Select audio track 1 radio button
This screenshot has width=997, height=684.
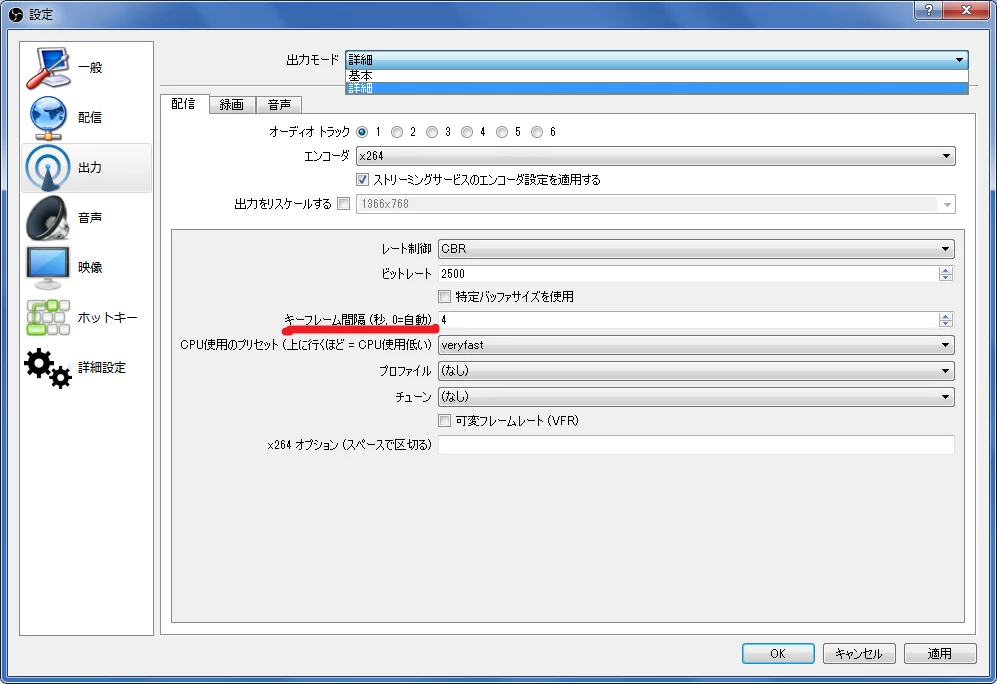tap(362, 132)
